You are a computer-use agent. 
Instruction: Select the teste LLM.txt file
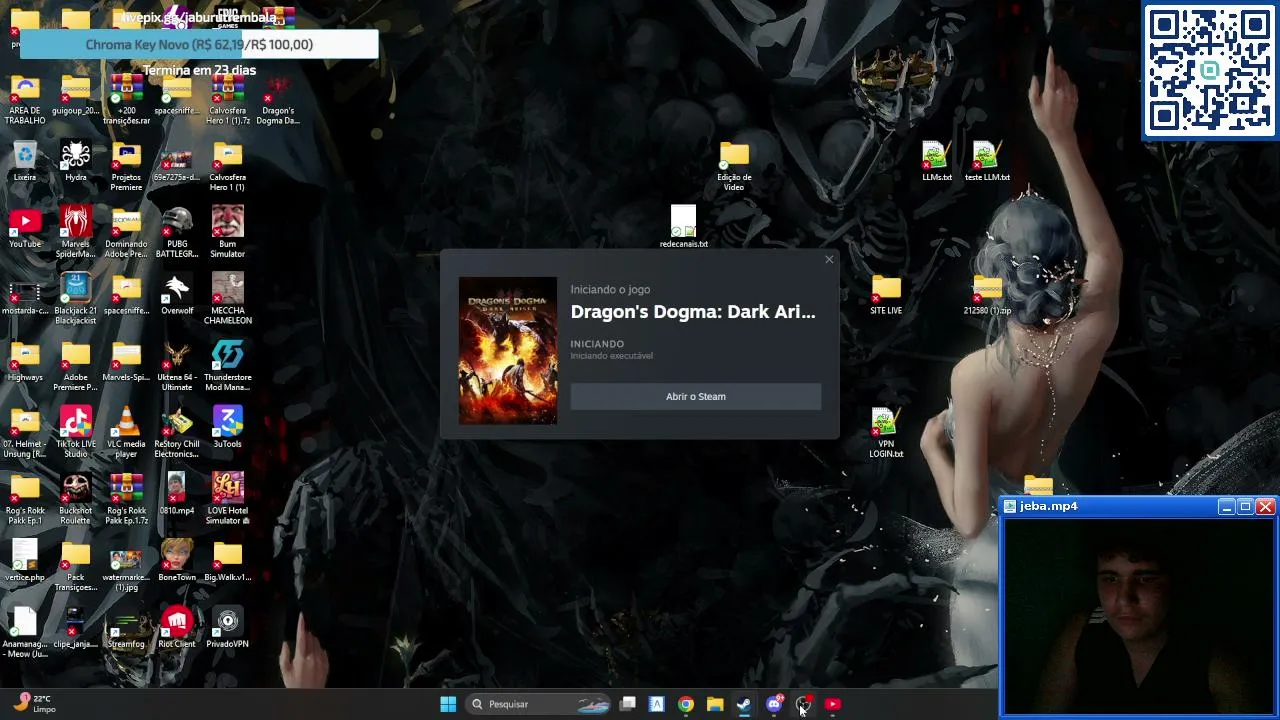tap(987, 162)
